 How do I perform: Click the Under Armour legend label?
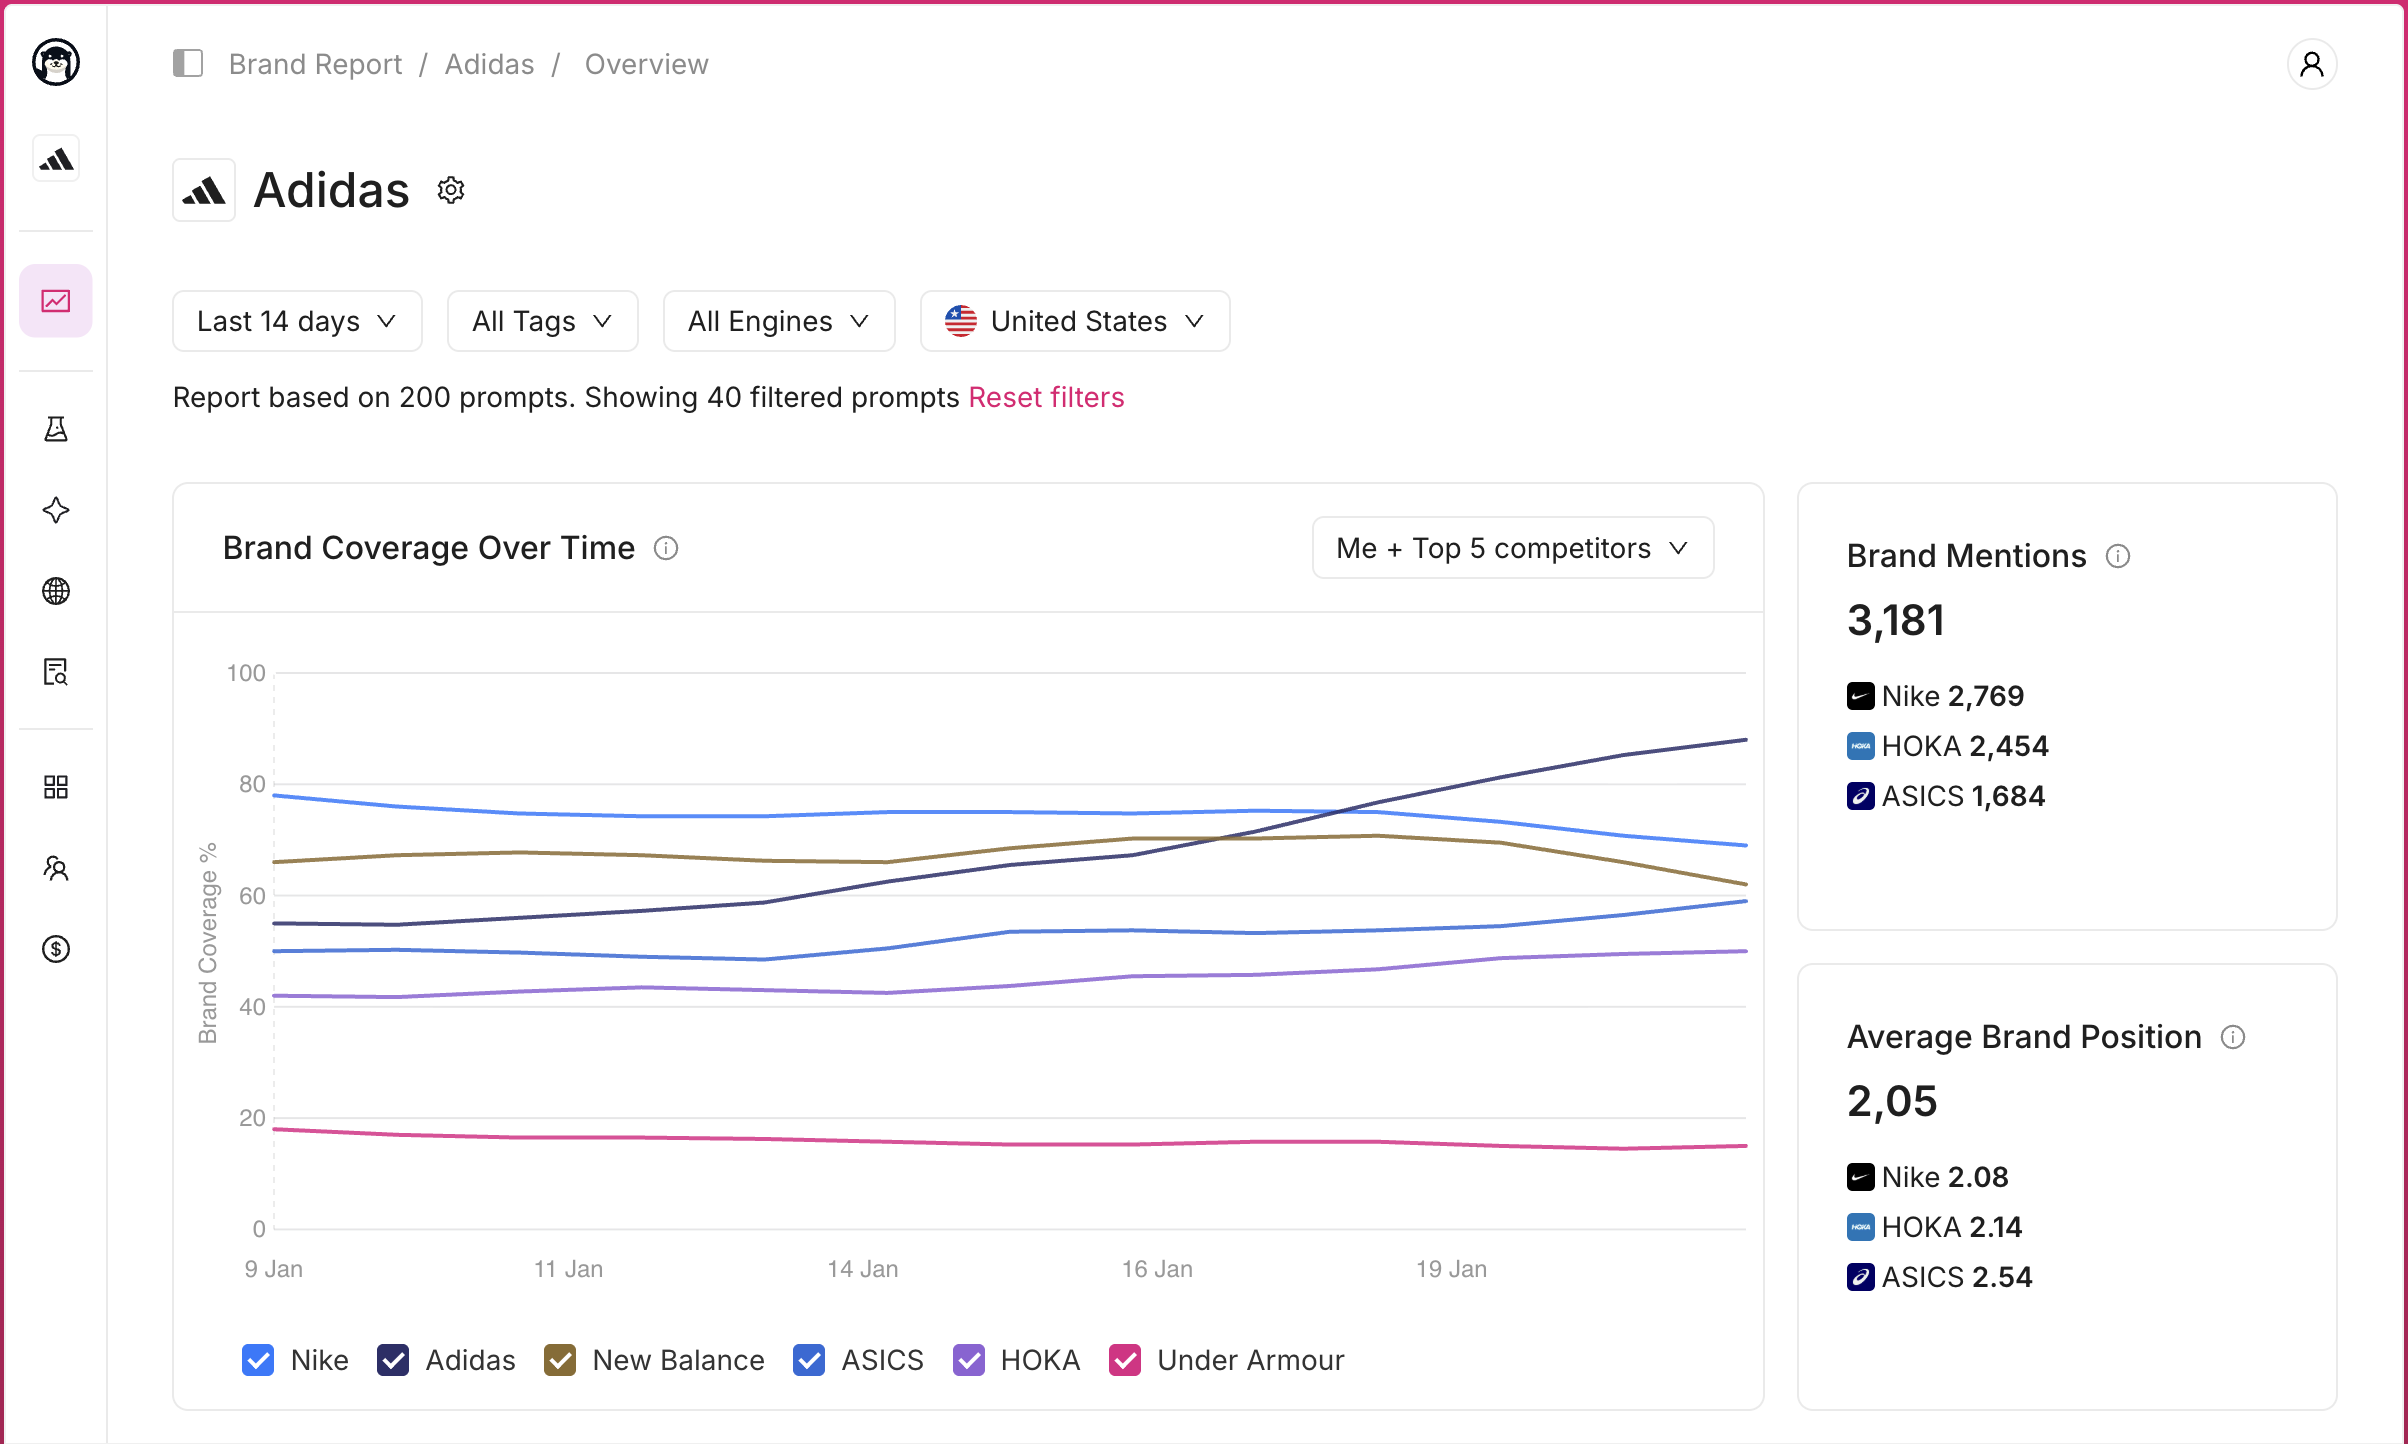1251,1360
